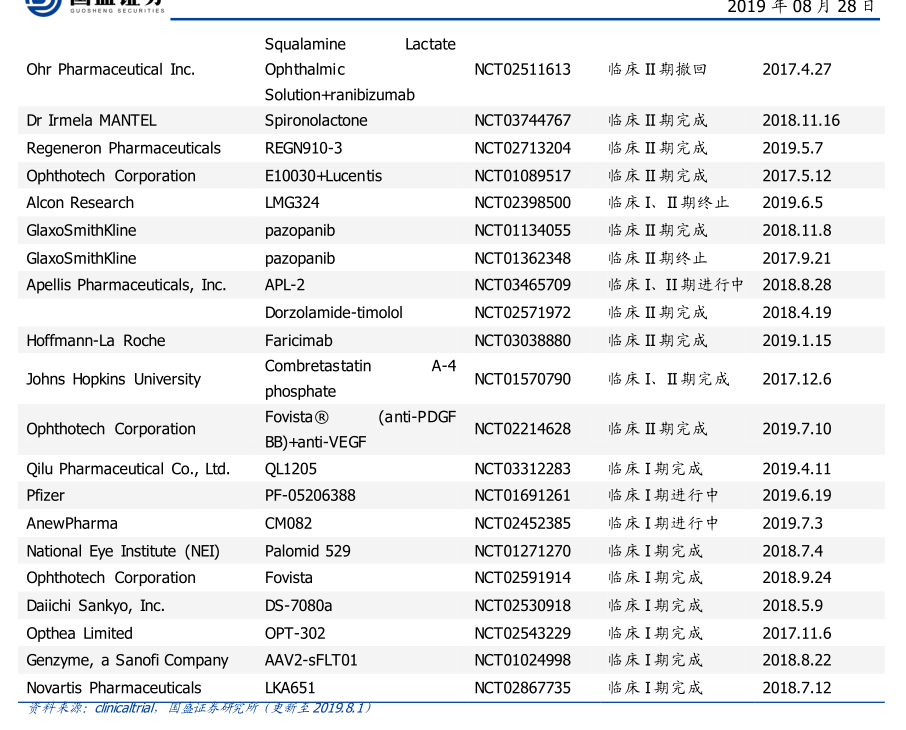Click Pfizer drug PF-05206388
The width and height of the screenshot is (906, 730).
[310, 496]
